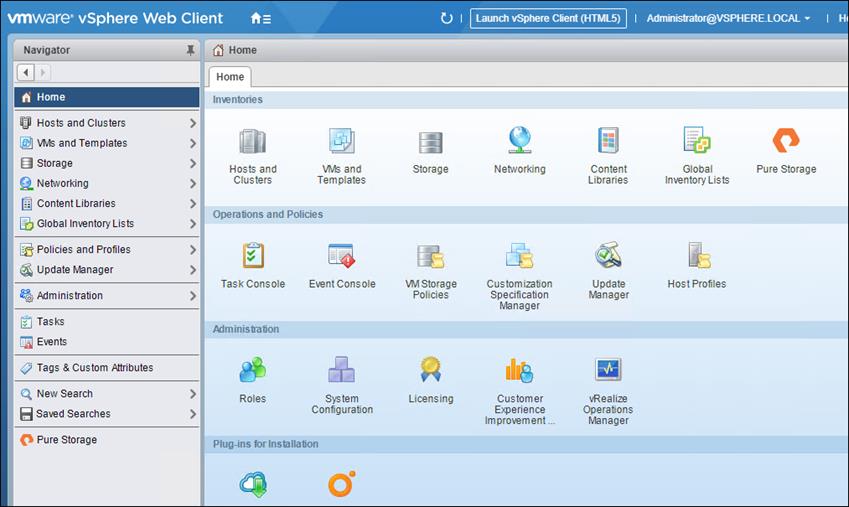Click the Administration section header in Home
Viewport: 849px width, 507px height.
coord(246,329)
